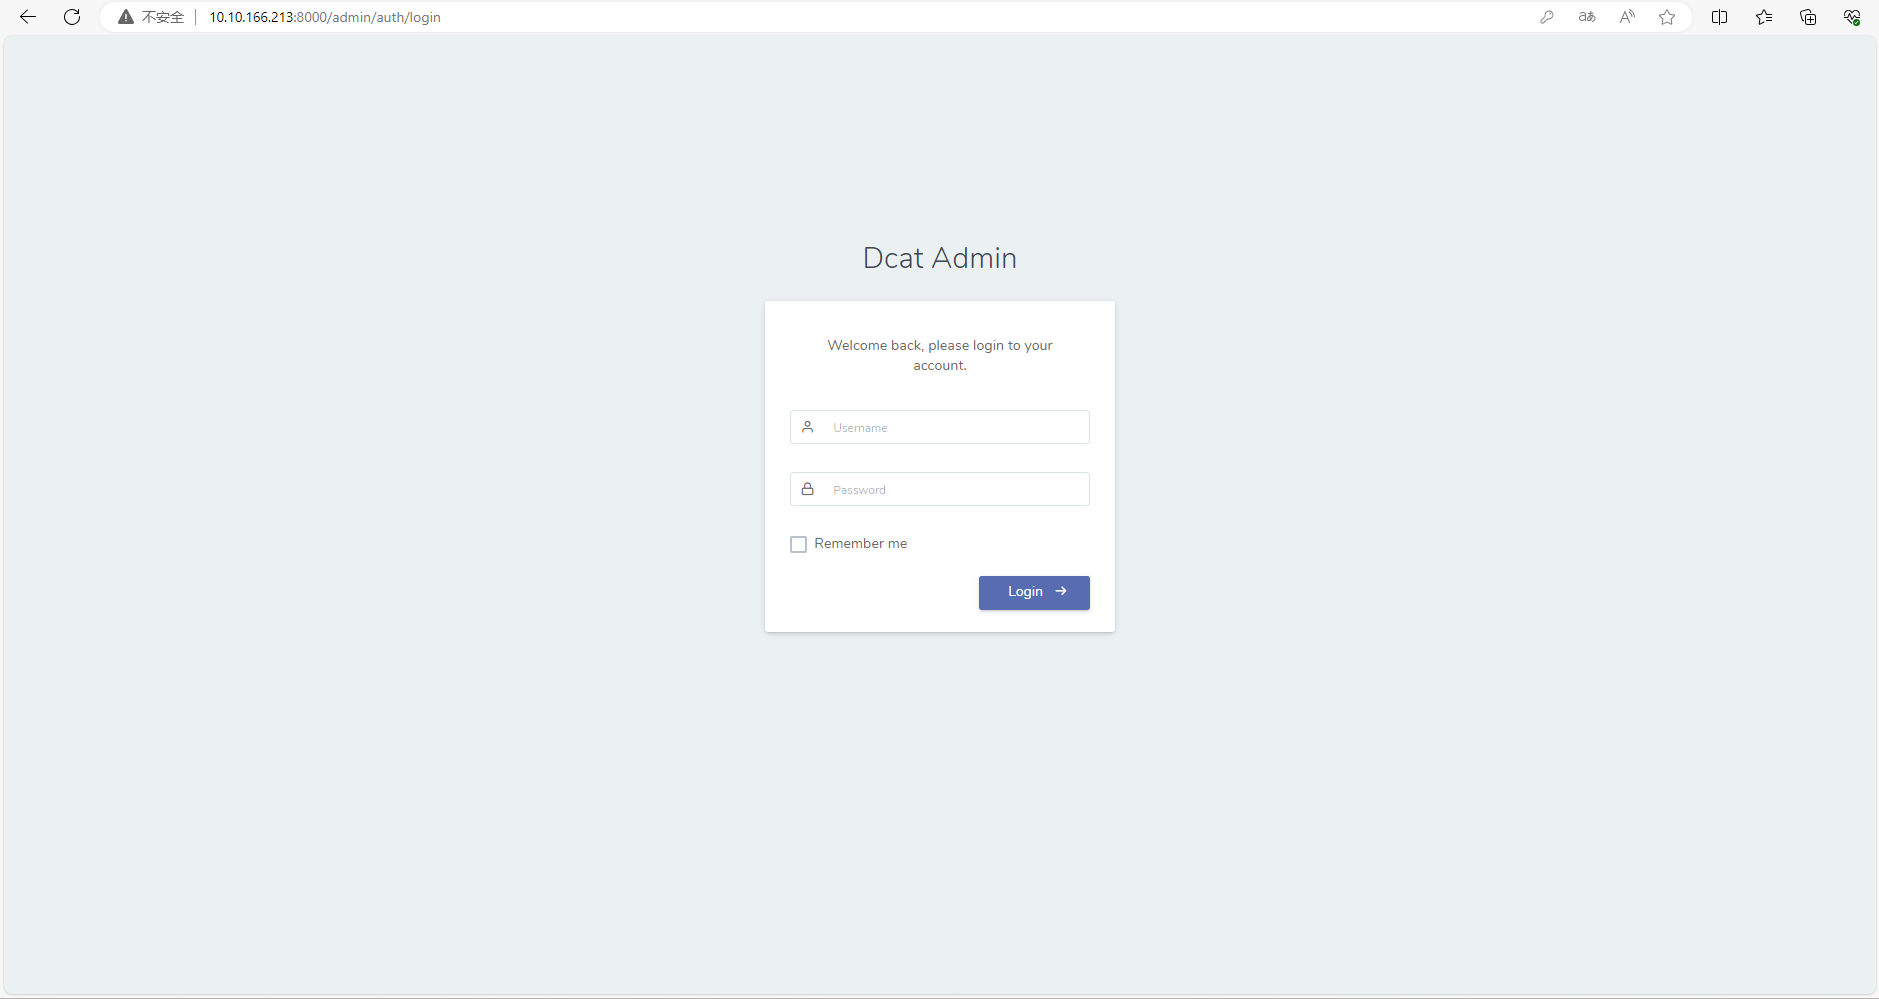Open split screen view icon
The image size is (1879, 999).
tap(1720, 17)
